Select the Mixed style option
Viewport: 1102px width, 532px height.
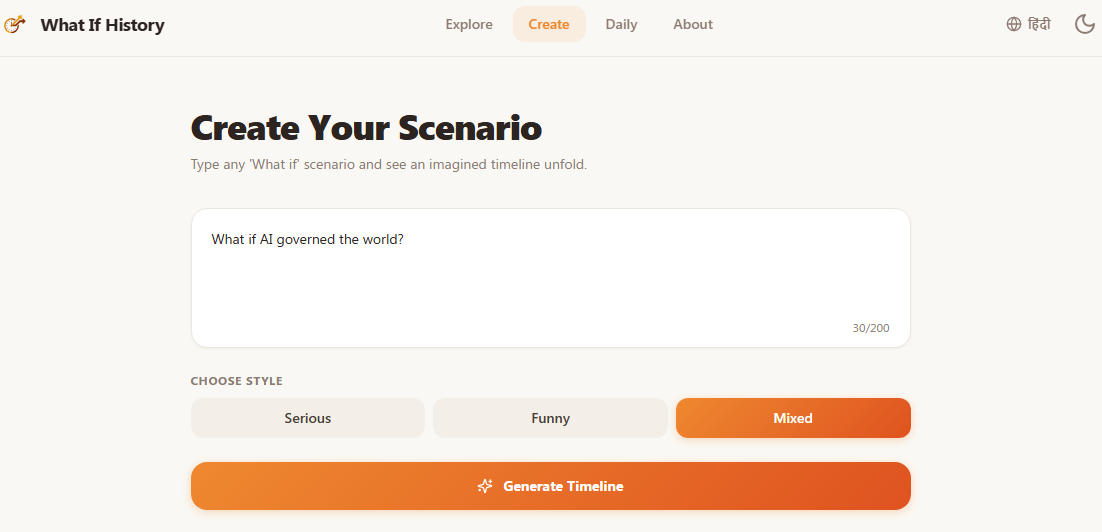793,418
